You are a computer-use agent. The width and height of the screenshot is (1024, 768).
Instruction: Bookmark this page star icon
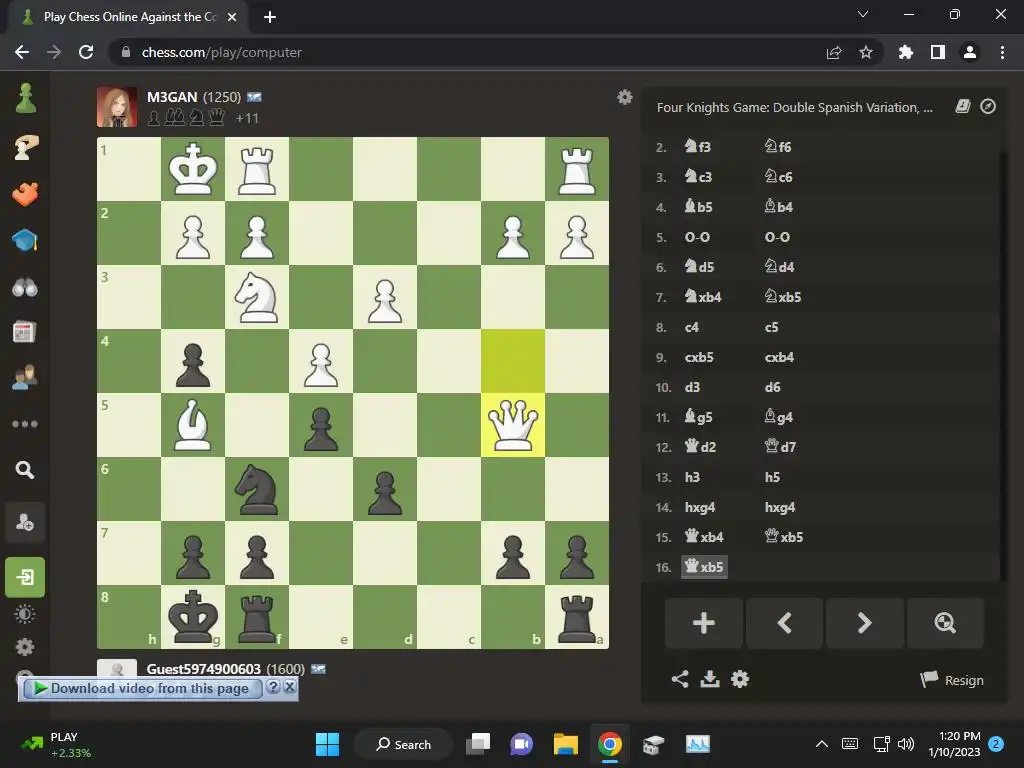866,52
